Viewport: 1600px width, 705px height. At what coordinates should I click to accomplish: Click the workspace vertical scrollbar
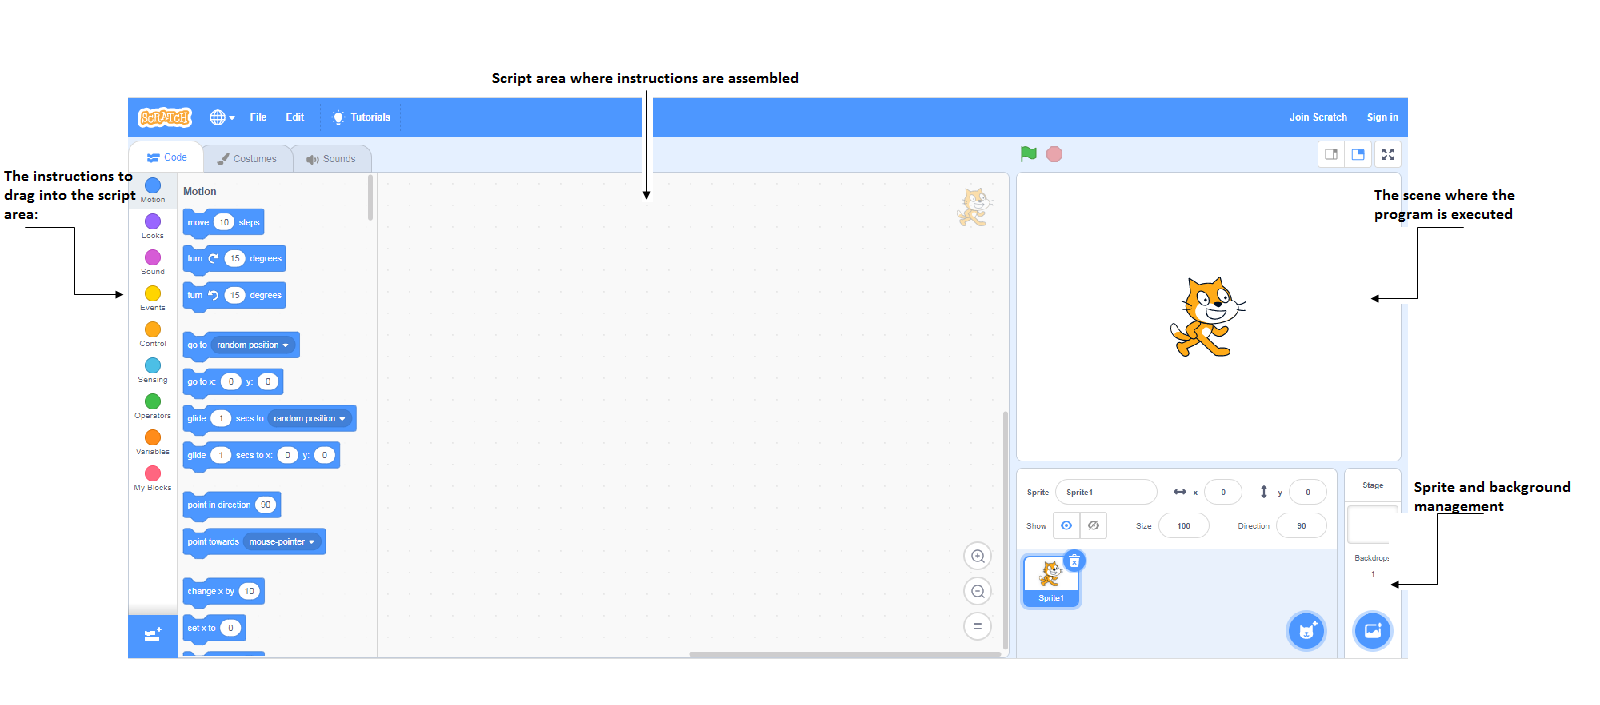tap(1005, 531)
